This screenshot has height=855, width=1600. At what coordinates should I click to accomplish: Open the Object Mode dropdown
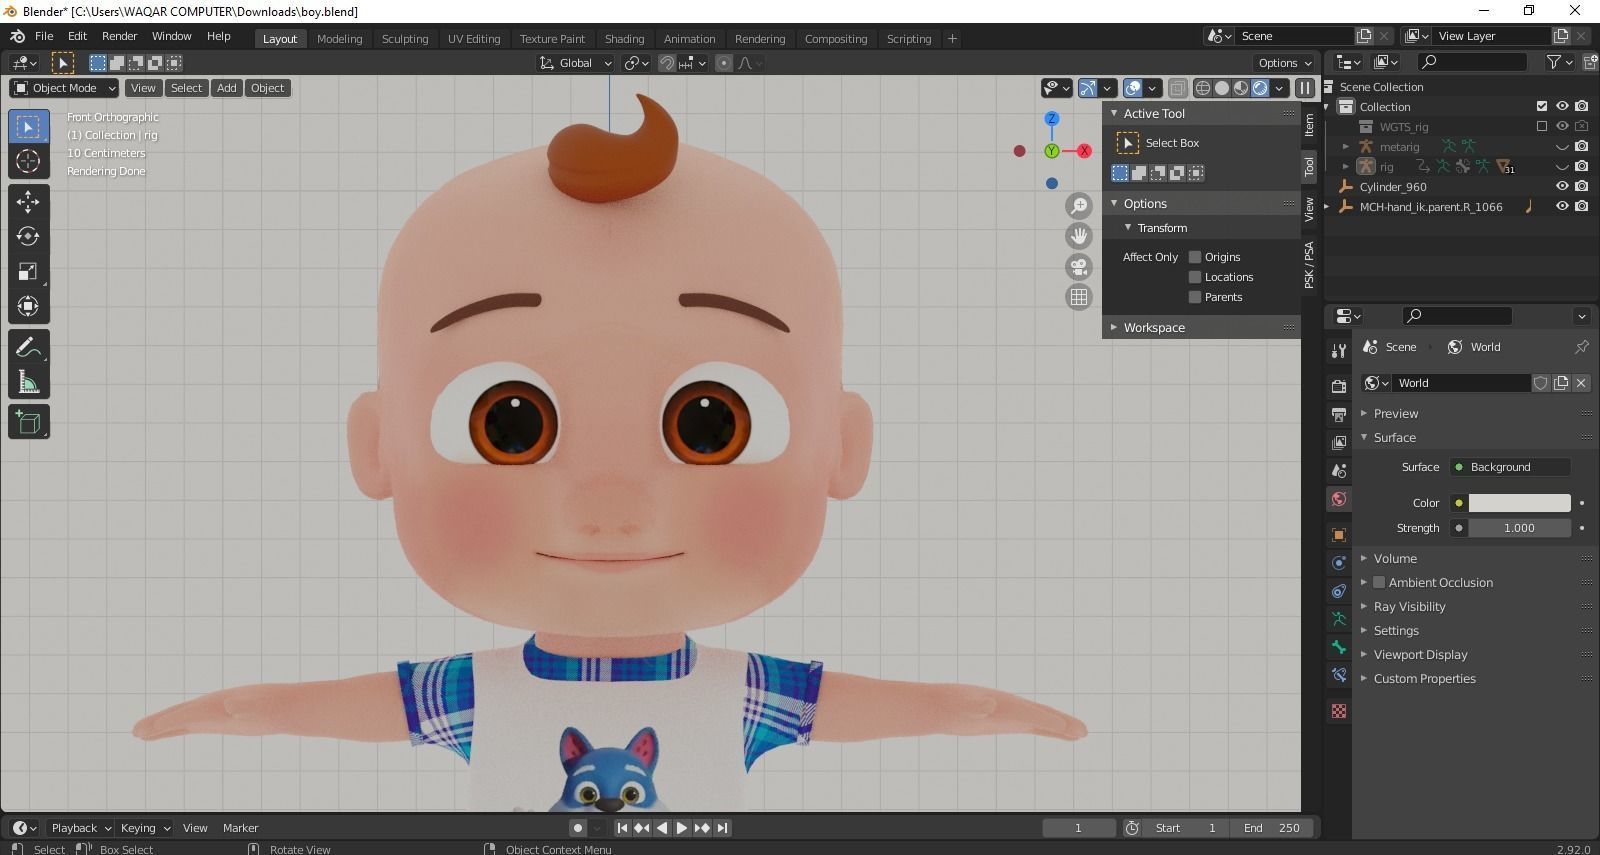click(x=64, y=88)
